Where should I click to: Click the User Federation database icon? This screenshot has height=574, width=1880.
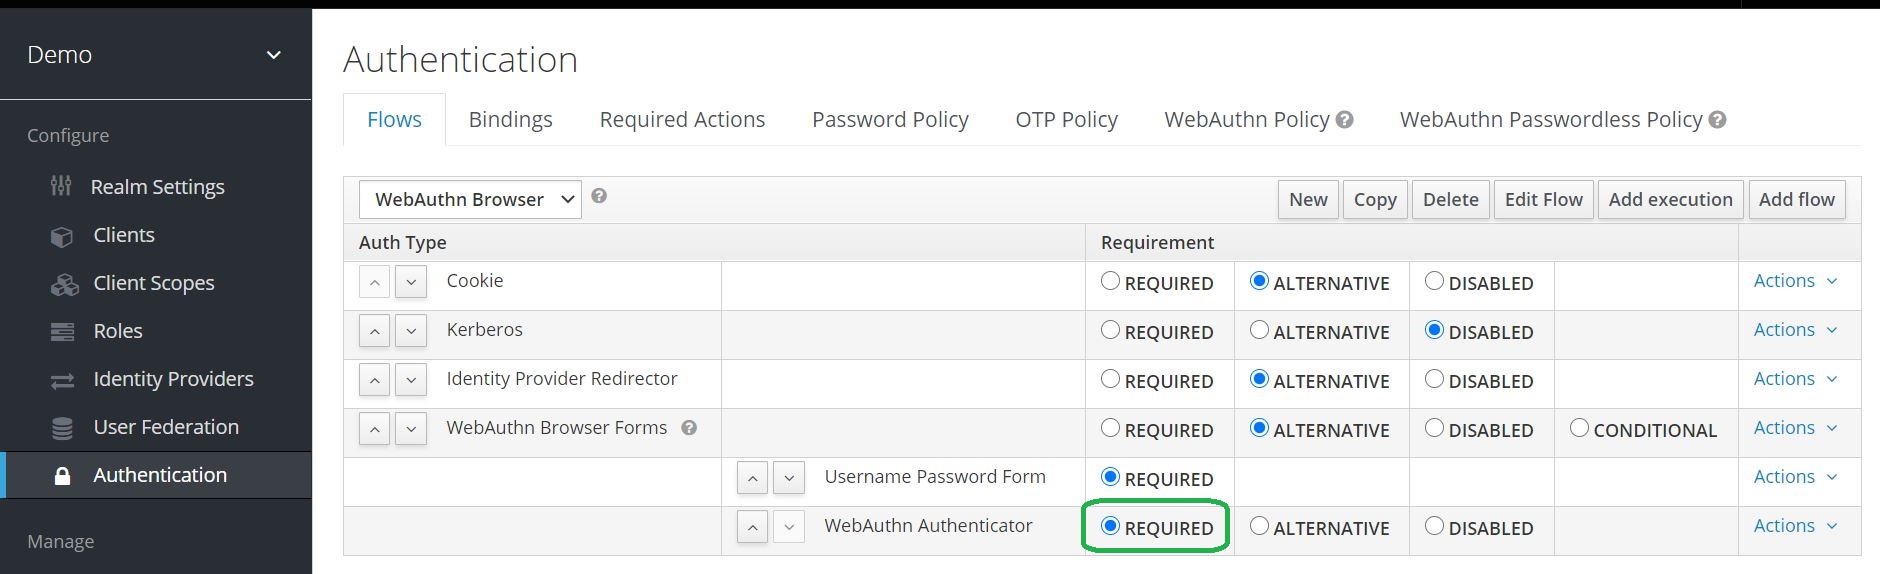(62, 428)
